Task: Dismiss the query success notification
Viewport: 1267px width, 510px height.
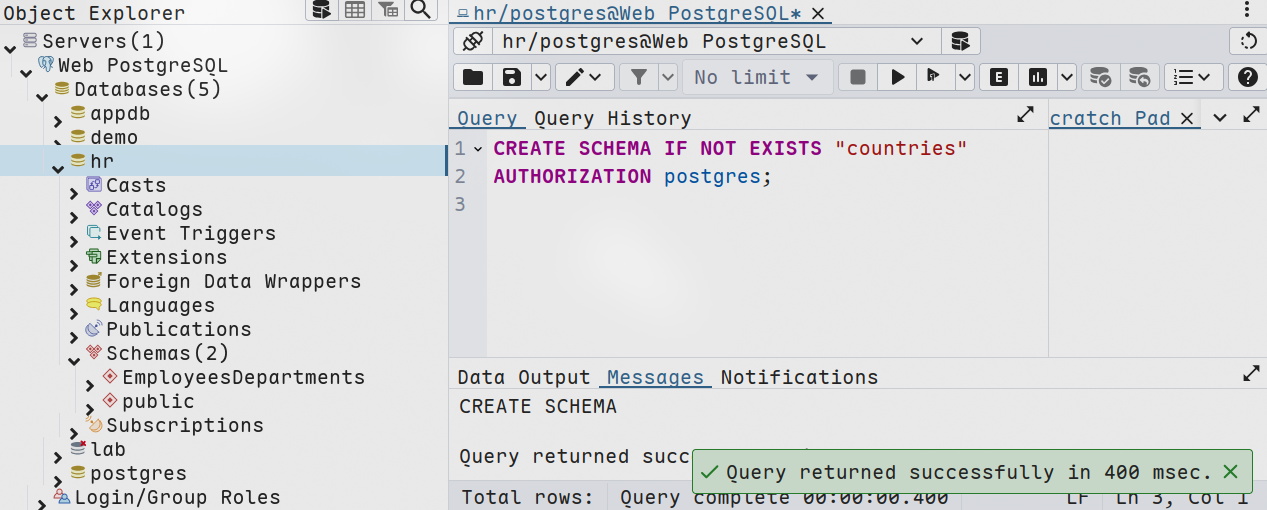Action: pyautogui.click(x=1231, y=472)
